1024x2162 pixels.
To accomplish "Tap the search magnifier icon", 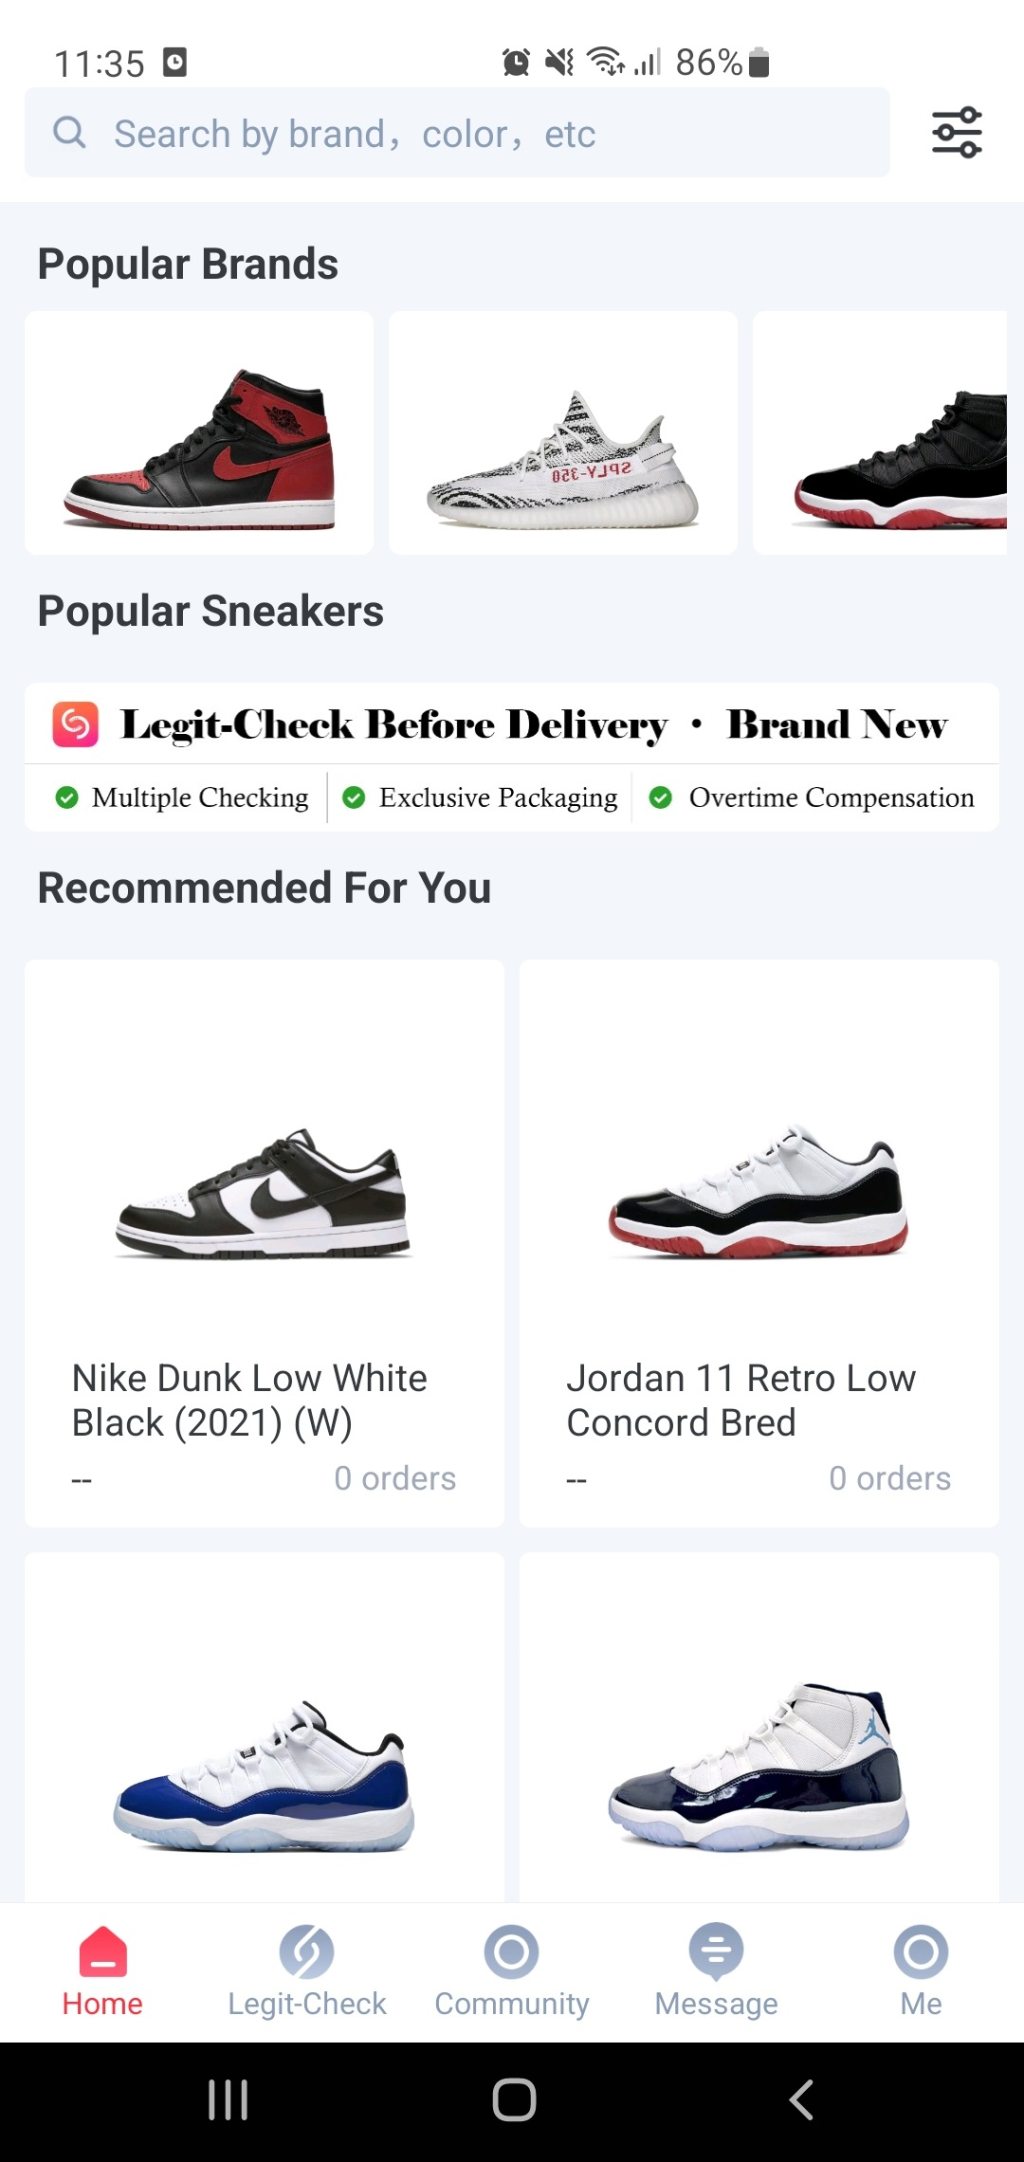I will (x=69, y=132).
